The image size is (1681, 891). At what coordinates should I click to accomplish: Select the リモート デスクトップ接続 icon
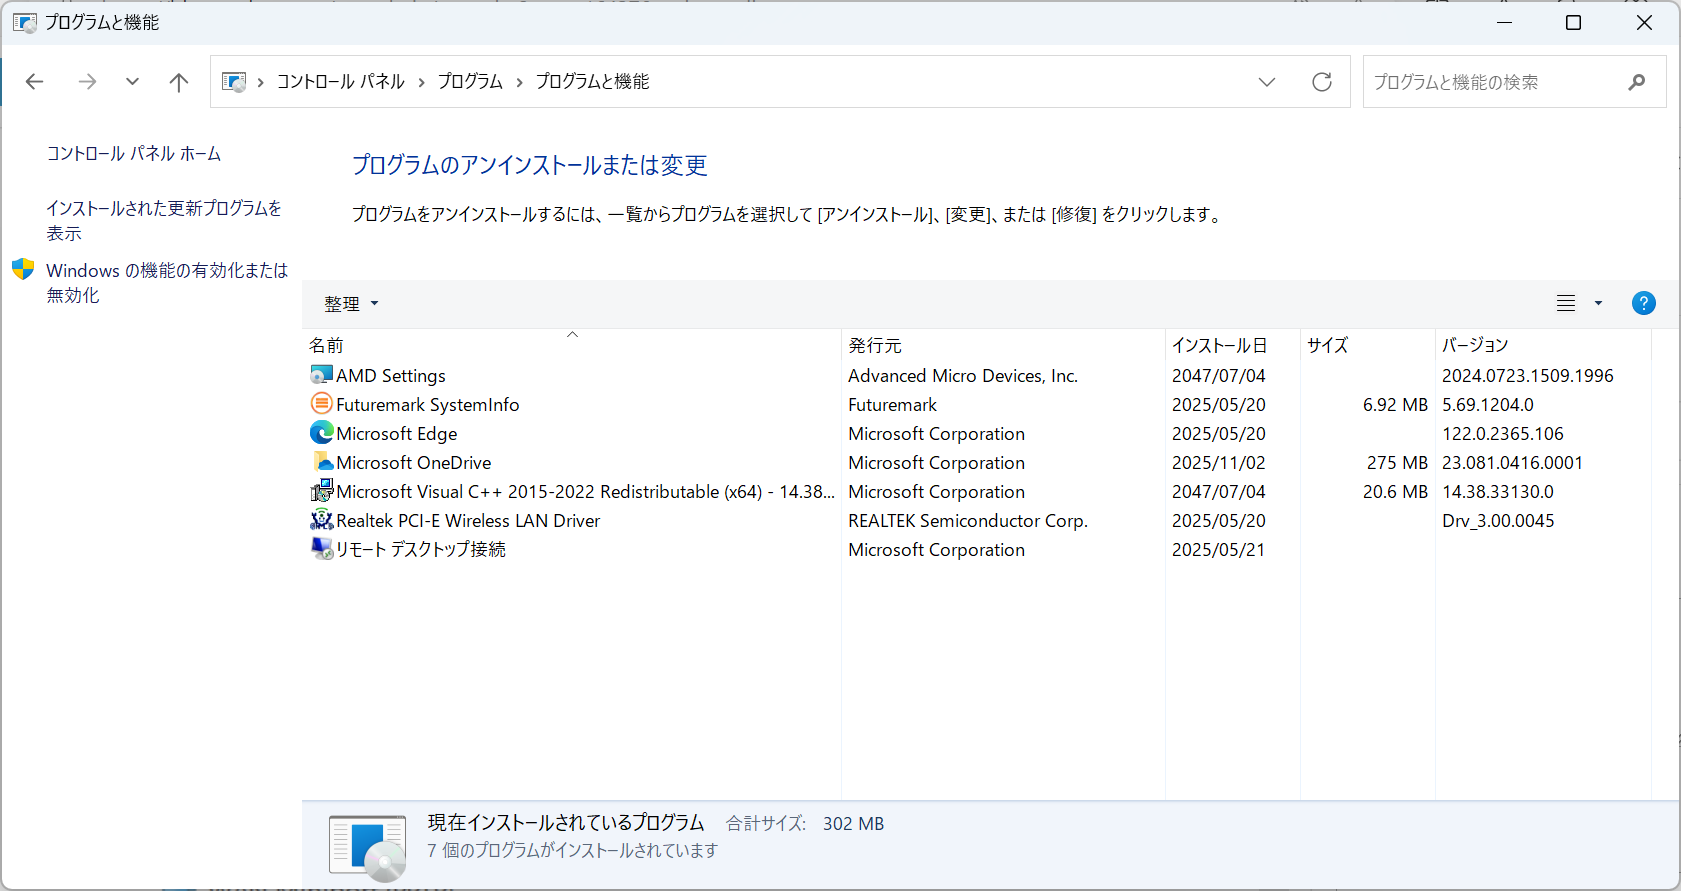click(x=321, y=549)
